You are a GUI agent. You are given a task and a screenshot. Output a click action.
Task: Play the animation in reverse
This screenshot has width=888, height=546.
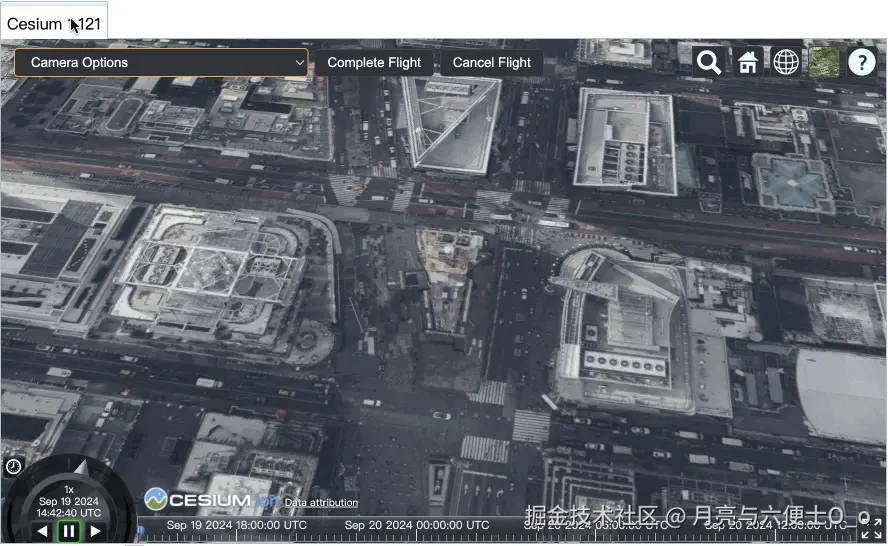click(42, 531)
